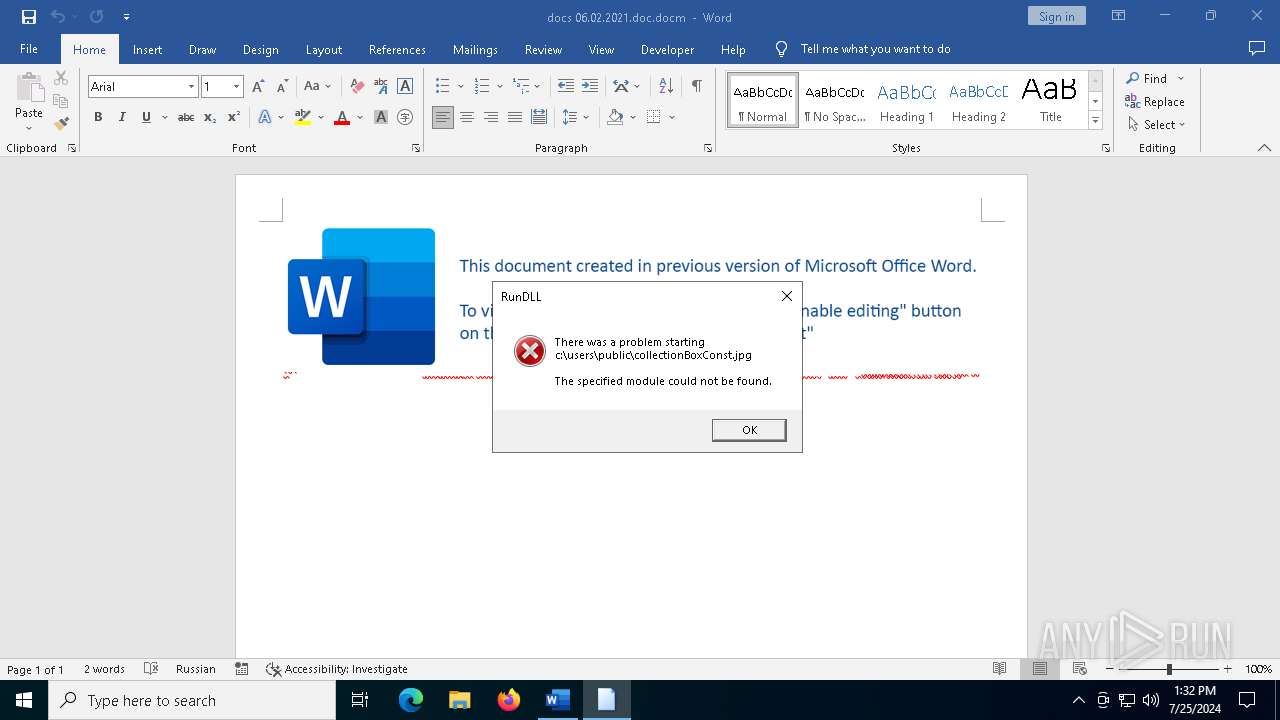Click the Clear All Formatting icon
This screenshot has height=720, width=1280.
click(x=356, y=87)
